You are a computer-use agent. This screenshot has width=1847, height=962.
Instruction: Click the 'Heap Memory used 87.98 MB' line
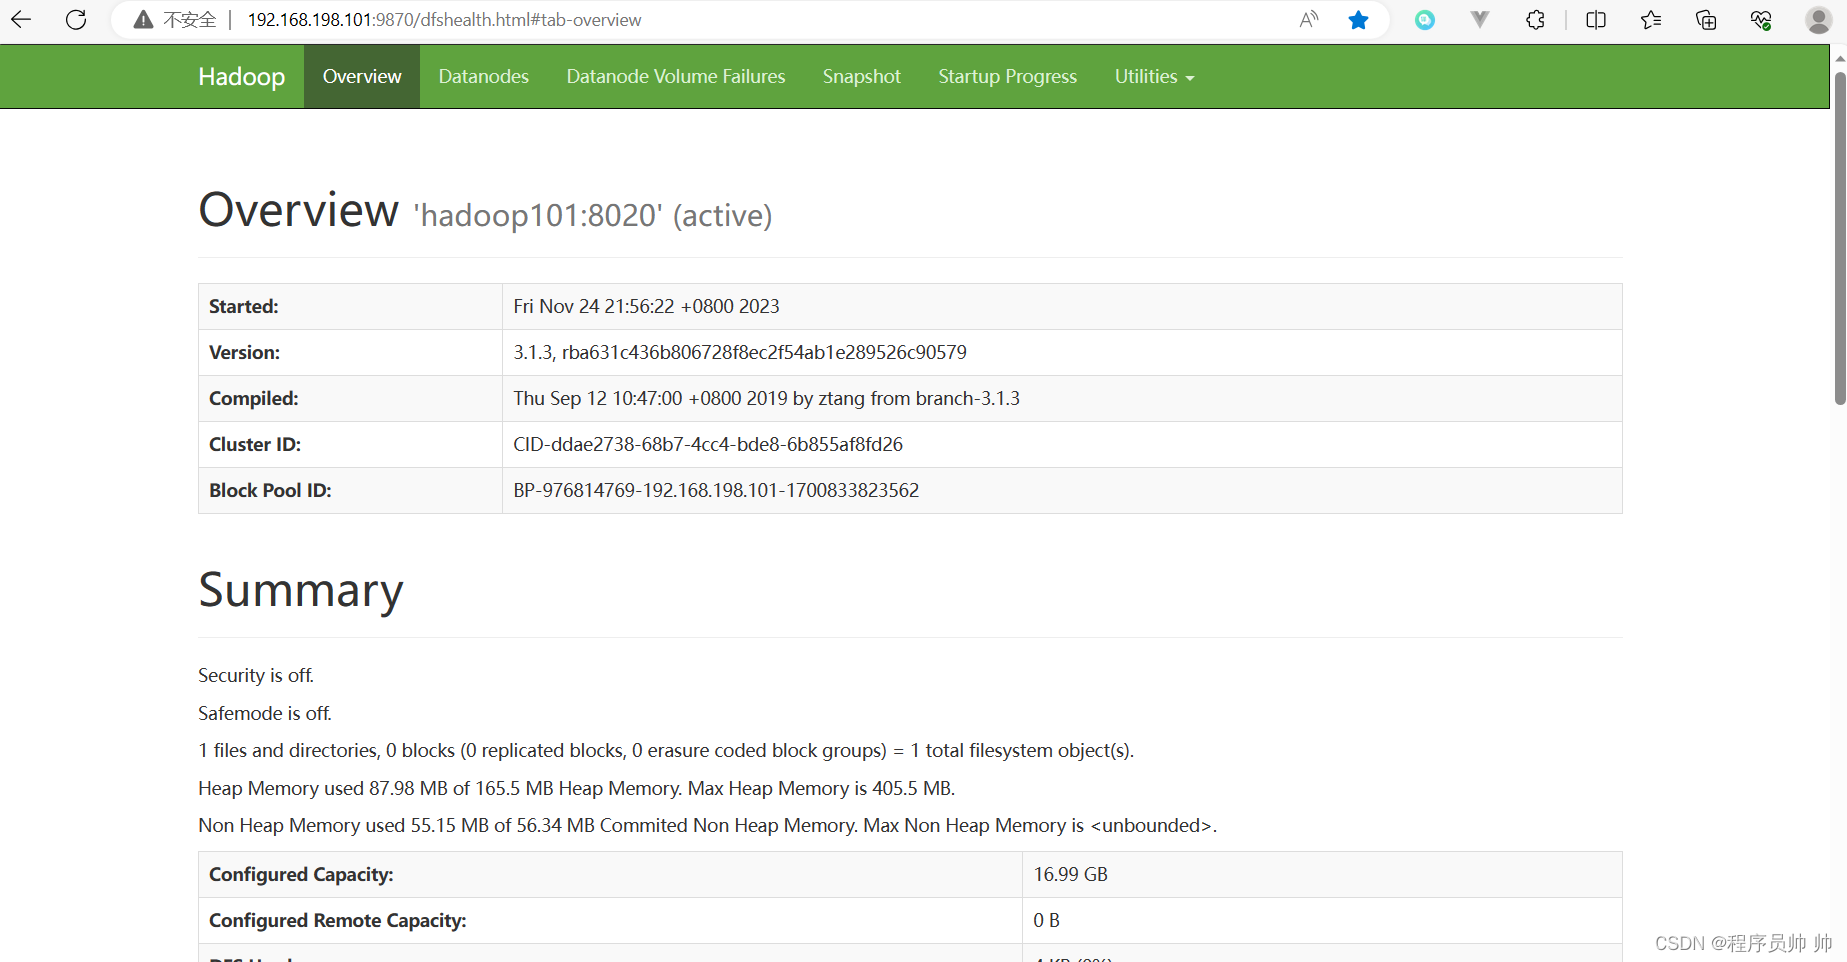(577, 789)
